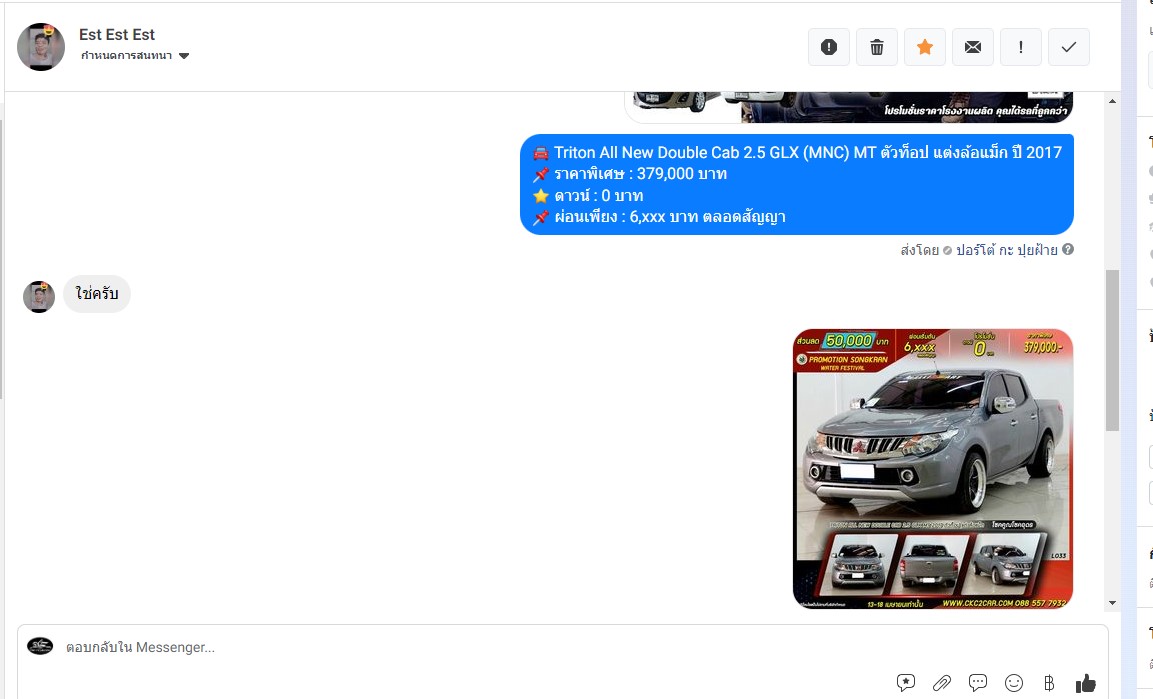This screenshot has height=699, width=1153.
Task: Open the customer avatar beside the 'ใช่ครับ' message
Action: (39, 297)
